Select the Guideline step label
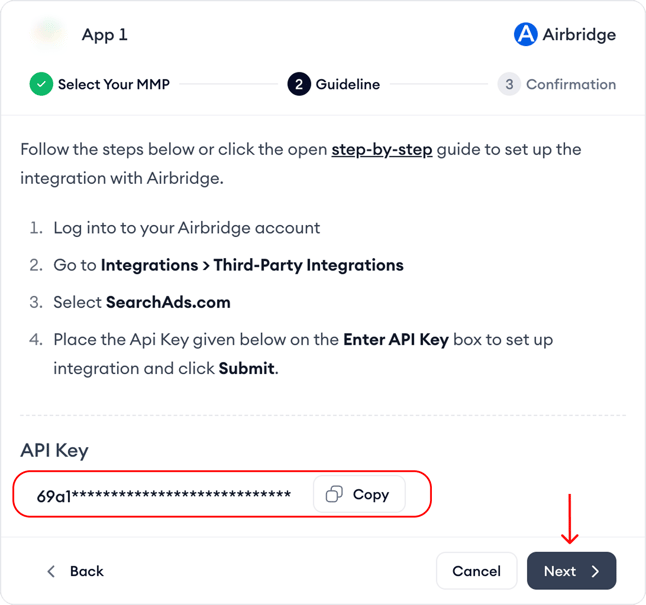This screenshot has width=646, height=605. pyautogui.click(x=348, y=84)
